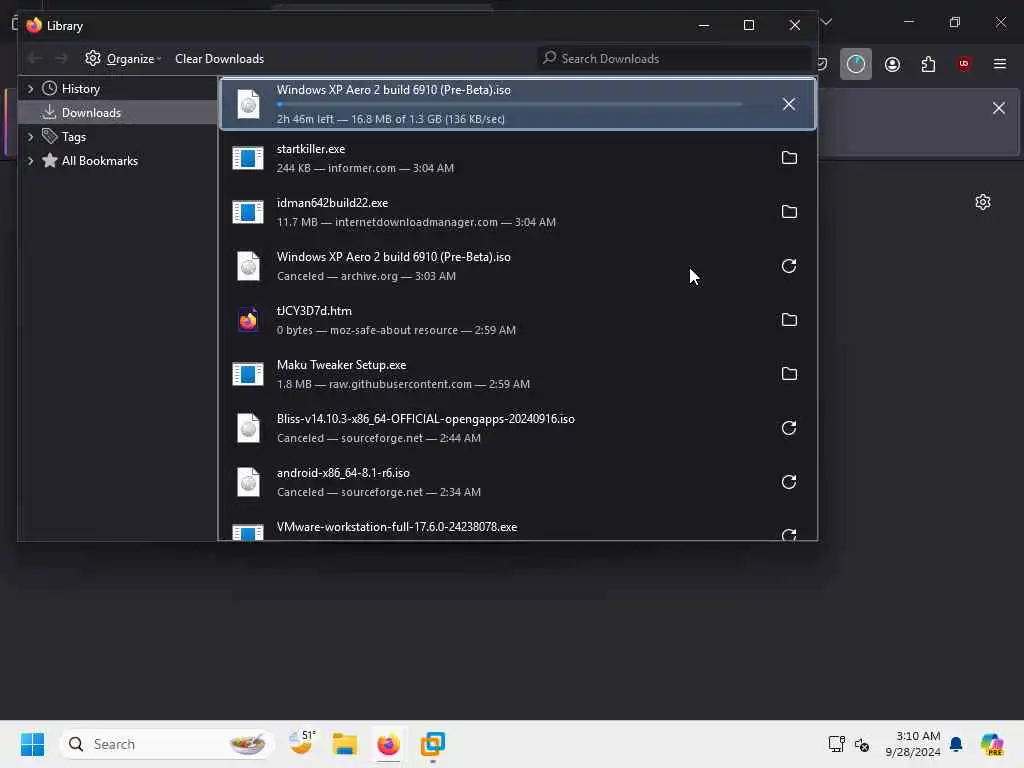Viewport: 1024px width, 768px height.
Task: Click the settings gear on the Firefox page
Action: [983, 202]
